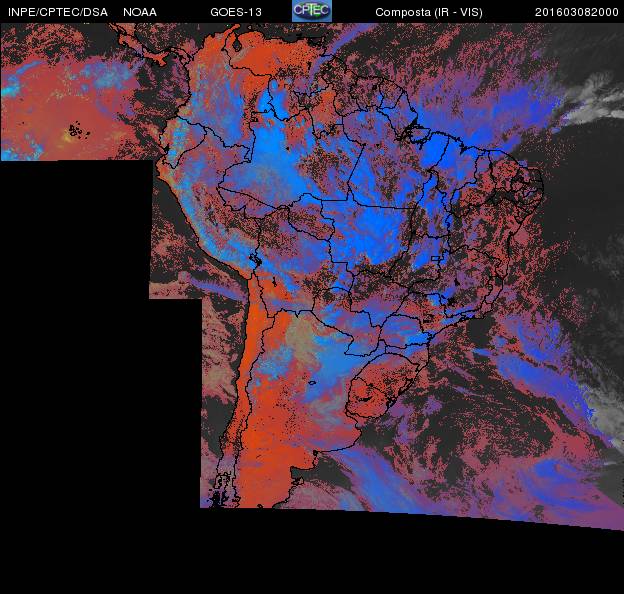Click the 201603082000 timestamp
Viewport: 624px width, 594px height.
pos(577,12)
